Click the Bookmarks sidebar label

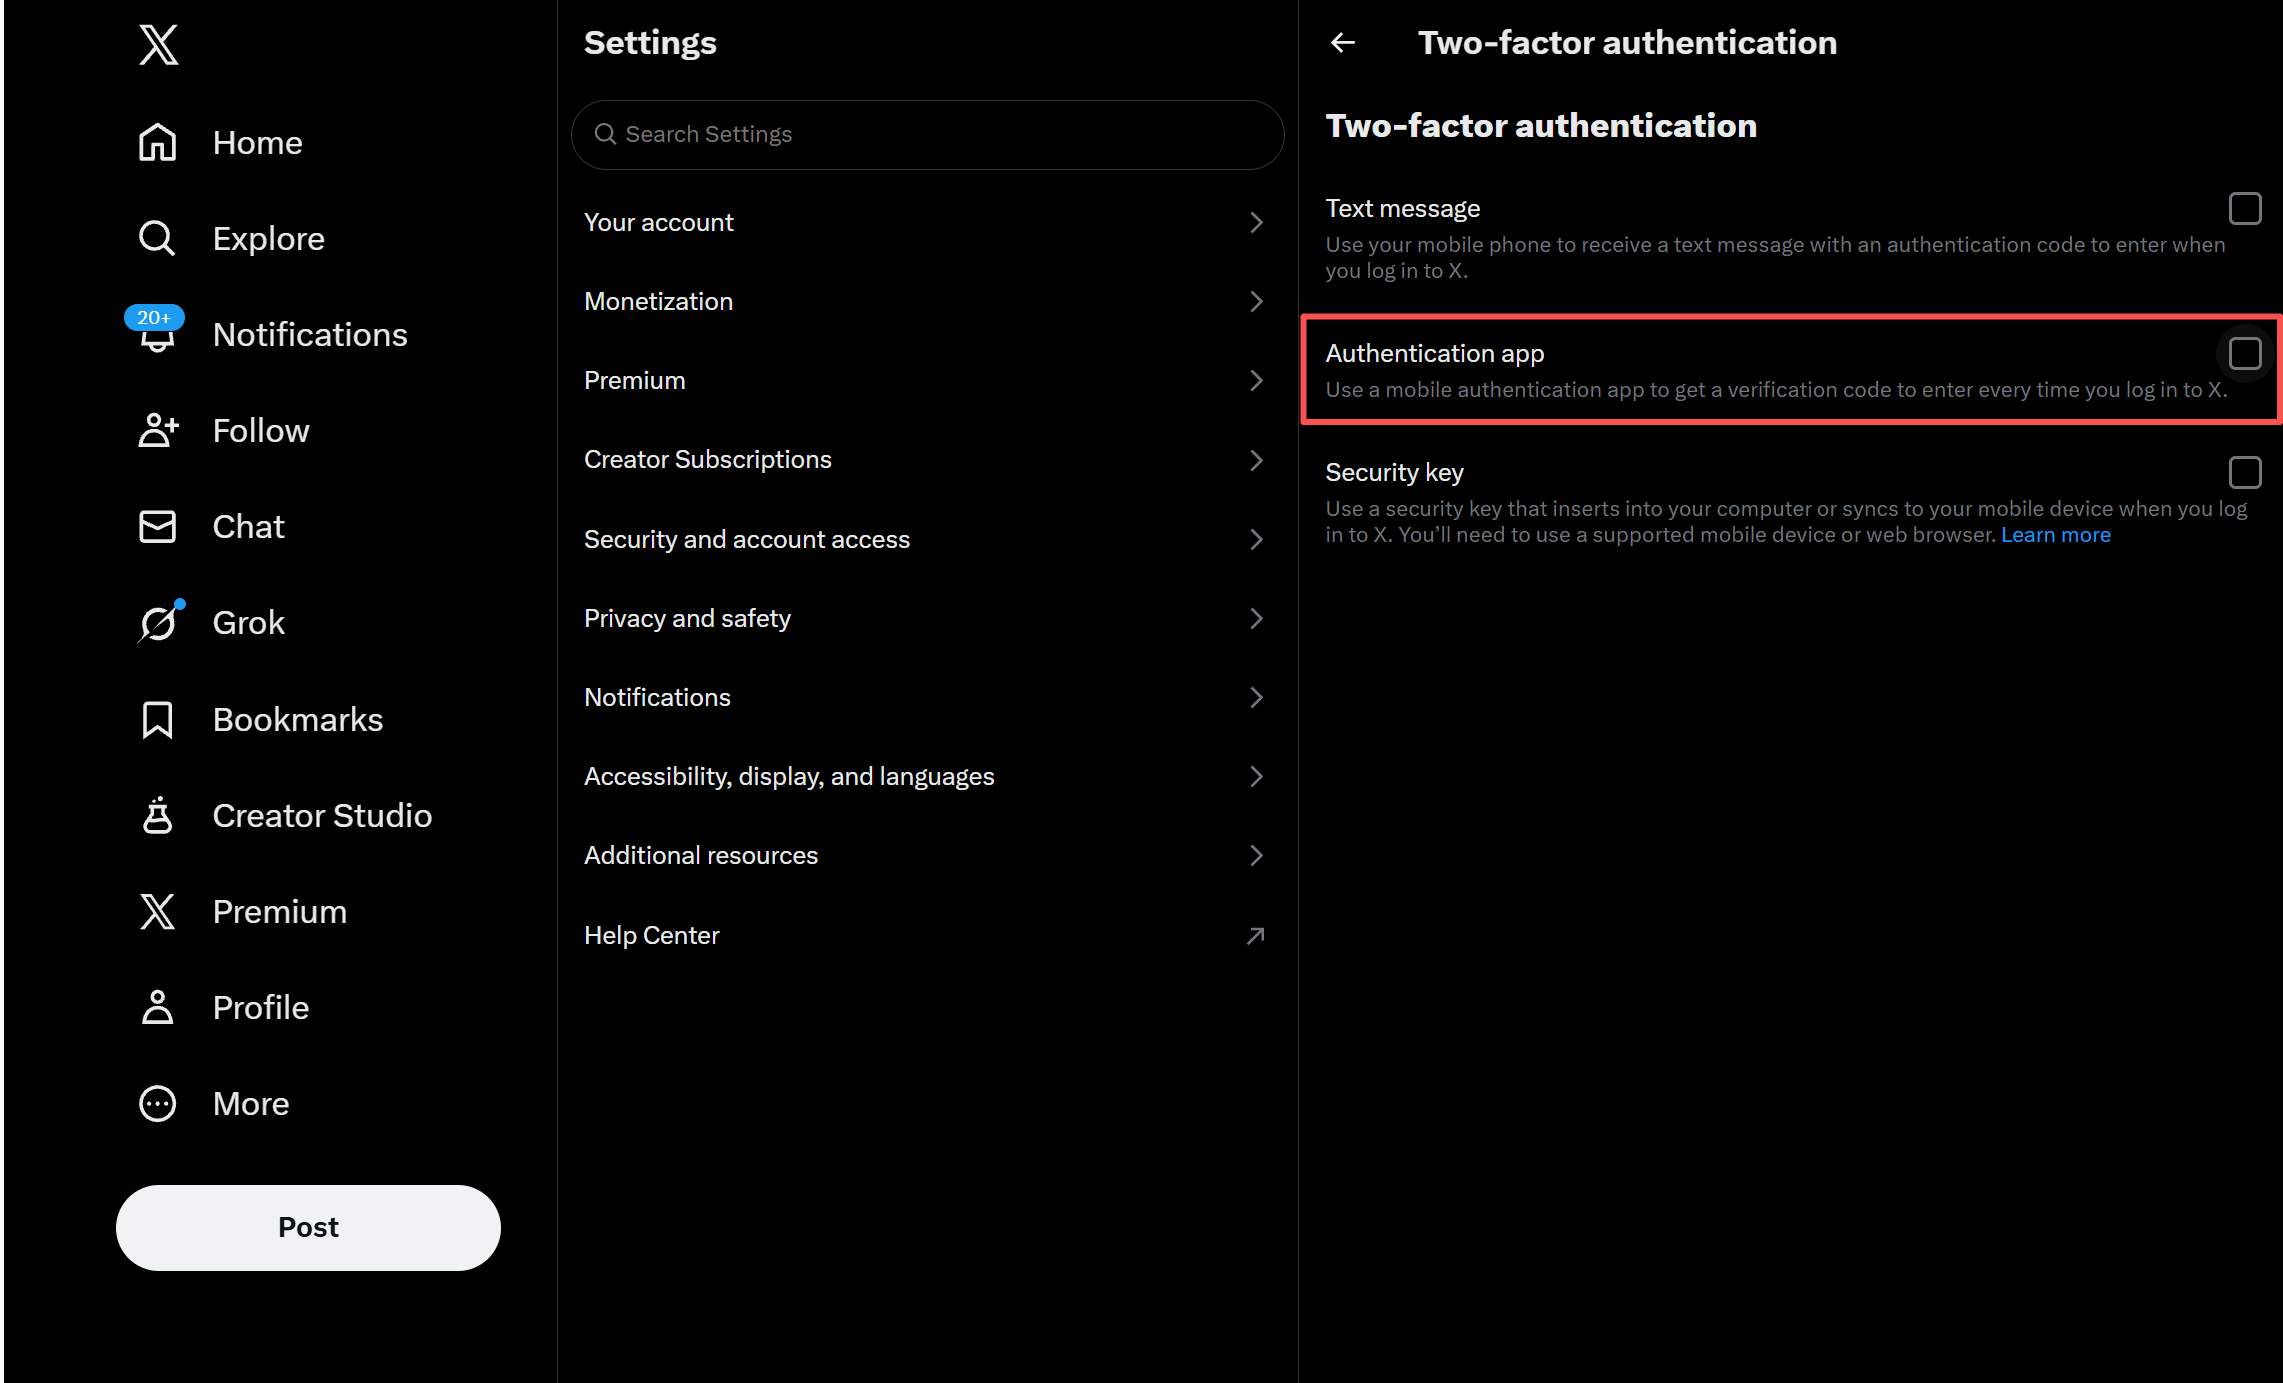pos(298,719)
